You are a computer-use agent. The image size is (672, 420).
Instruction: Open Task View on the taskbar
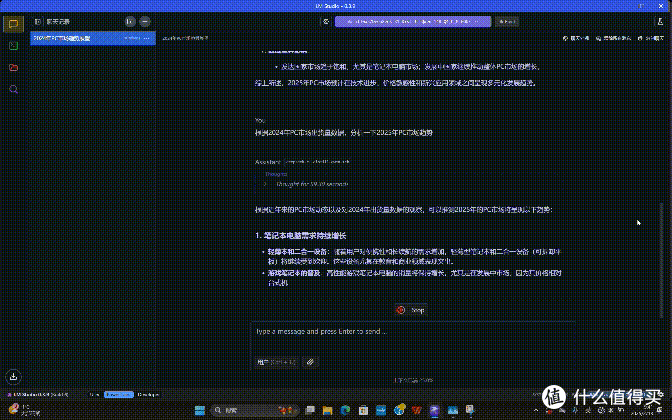(310, 410)
